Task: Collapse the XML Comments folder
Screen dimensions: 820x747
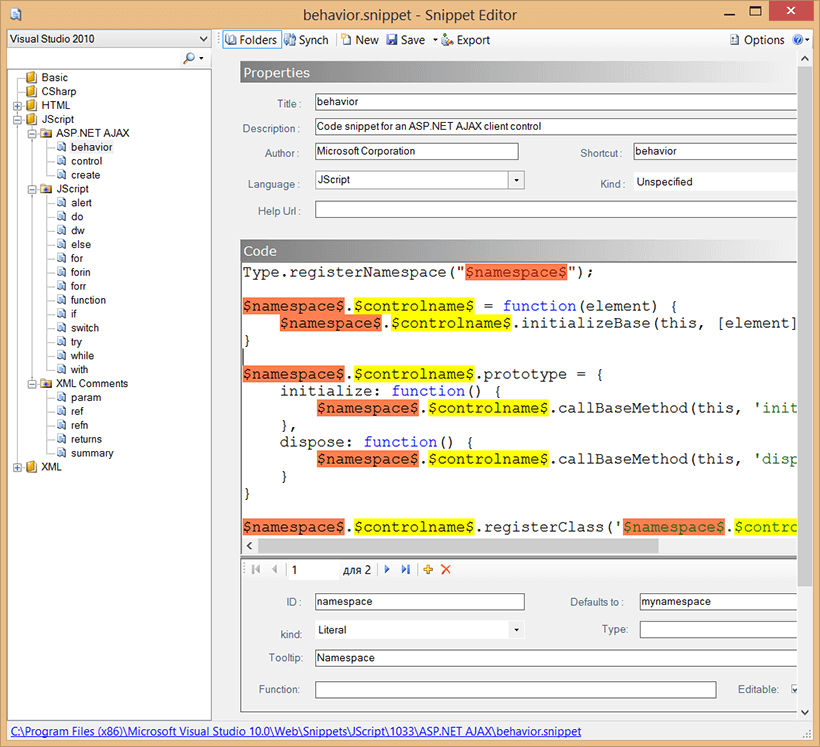Action: [x=32, y=384]
